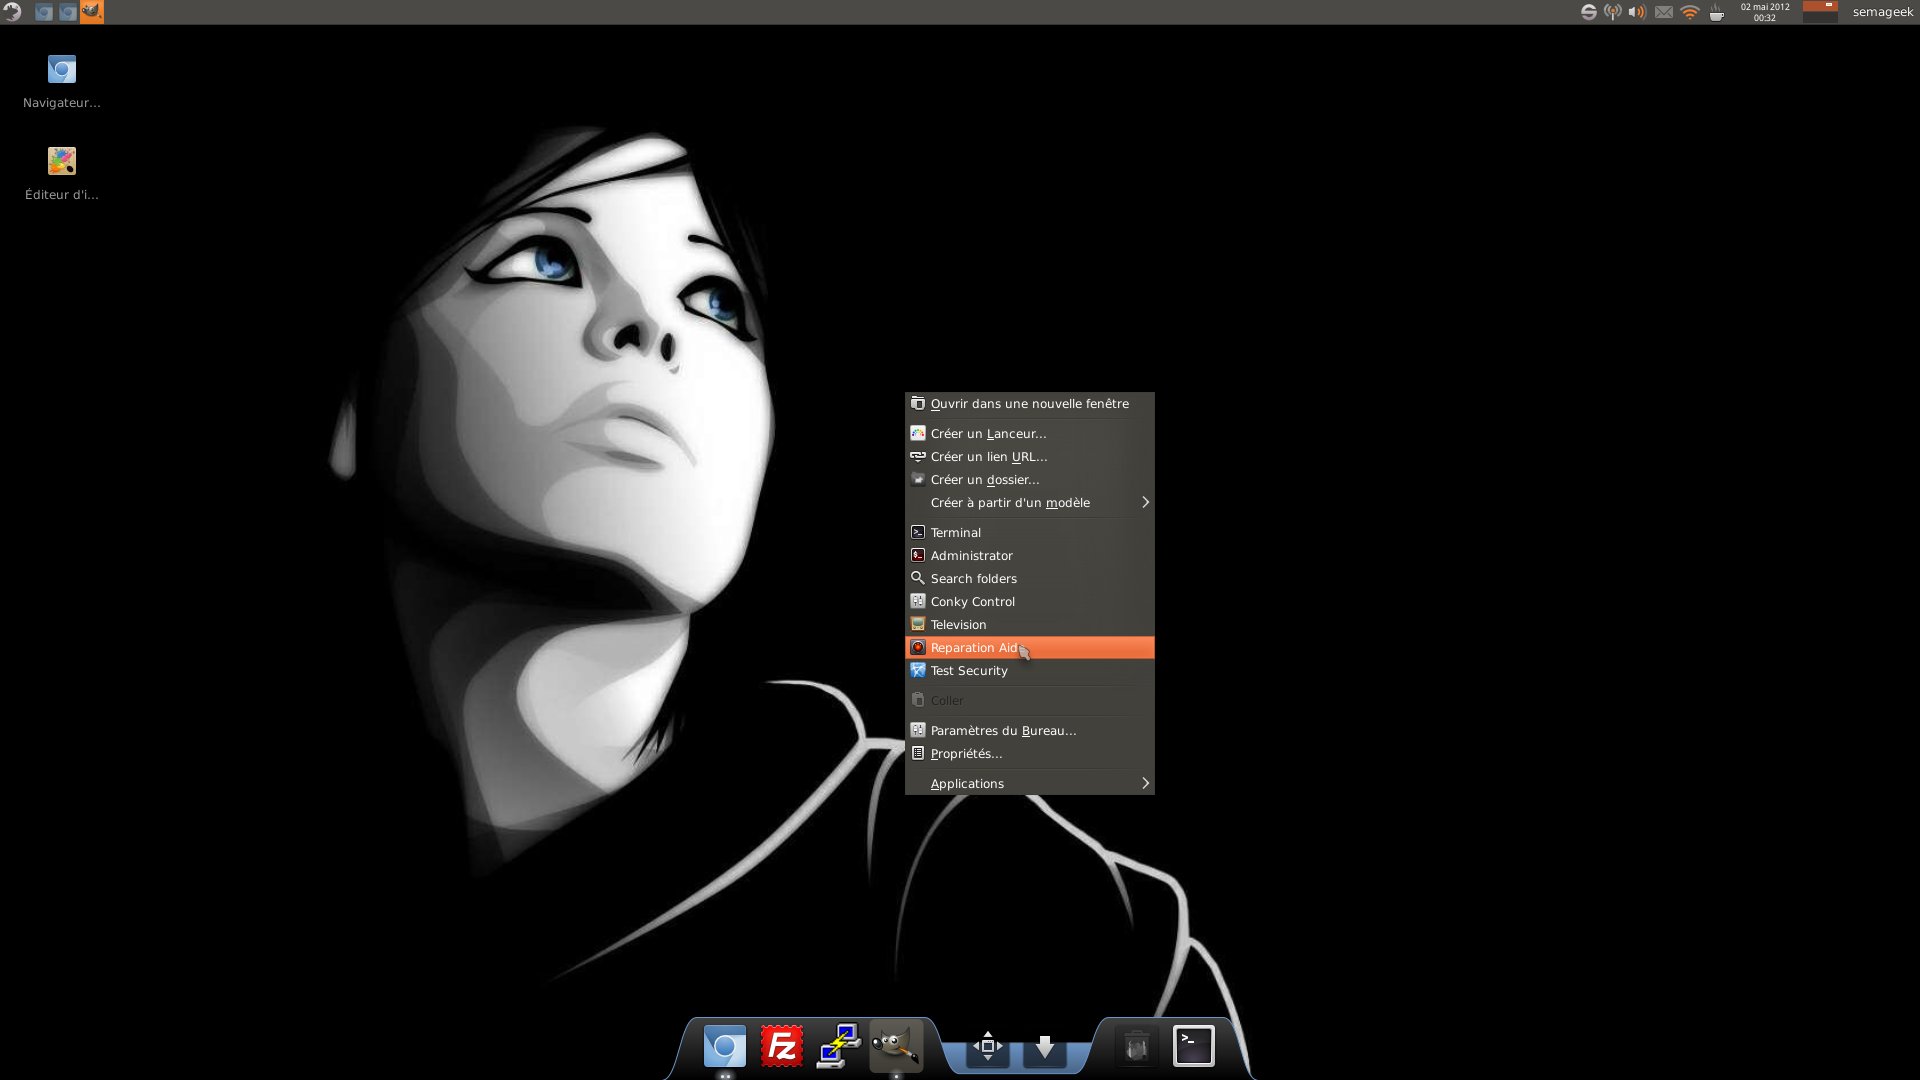Select Créer un Lanceur... menu entry
Viewport: 1920px width, 1080px height.
point(1030,434)
